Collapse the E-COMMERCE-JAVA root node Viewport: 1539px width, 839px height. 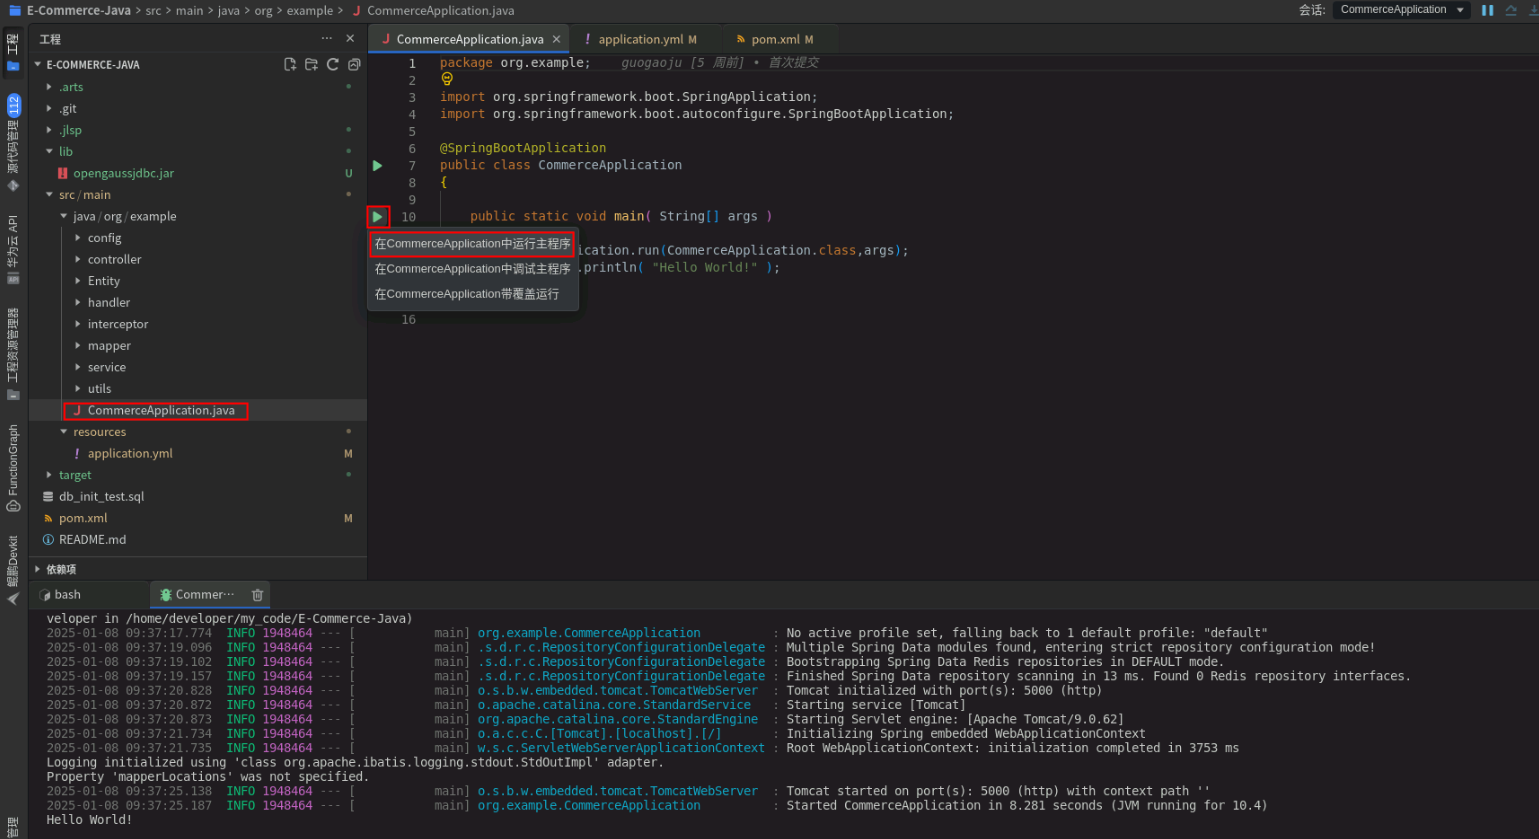click(38, 64)
